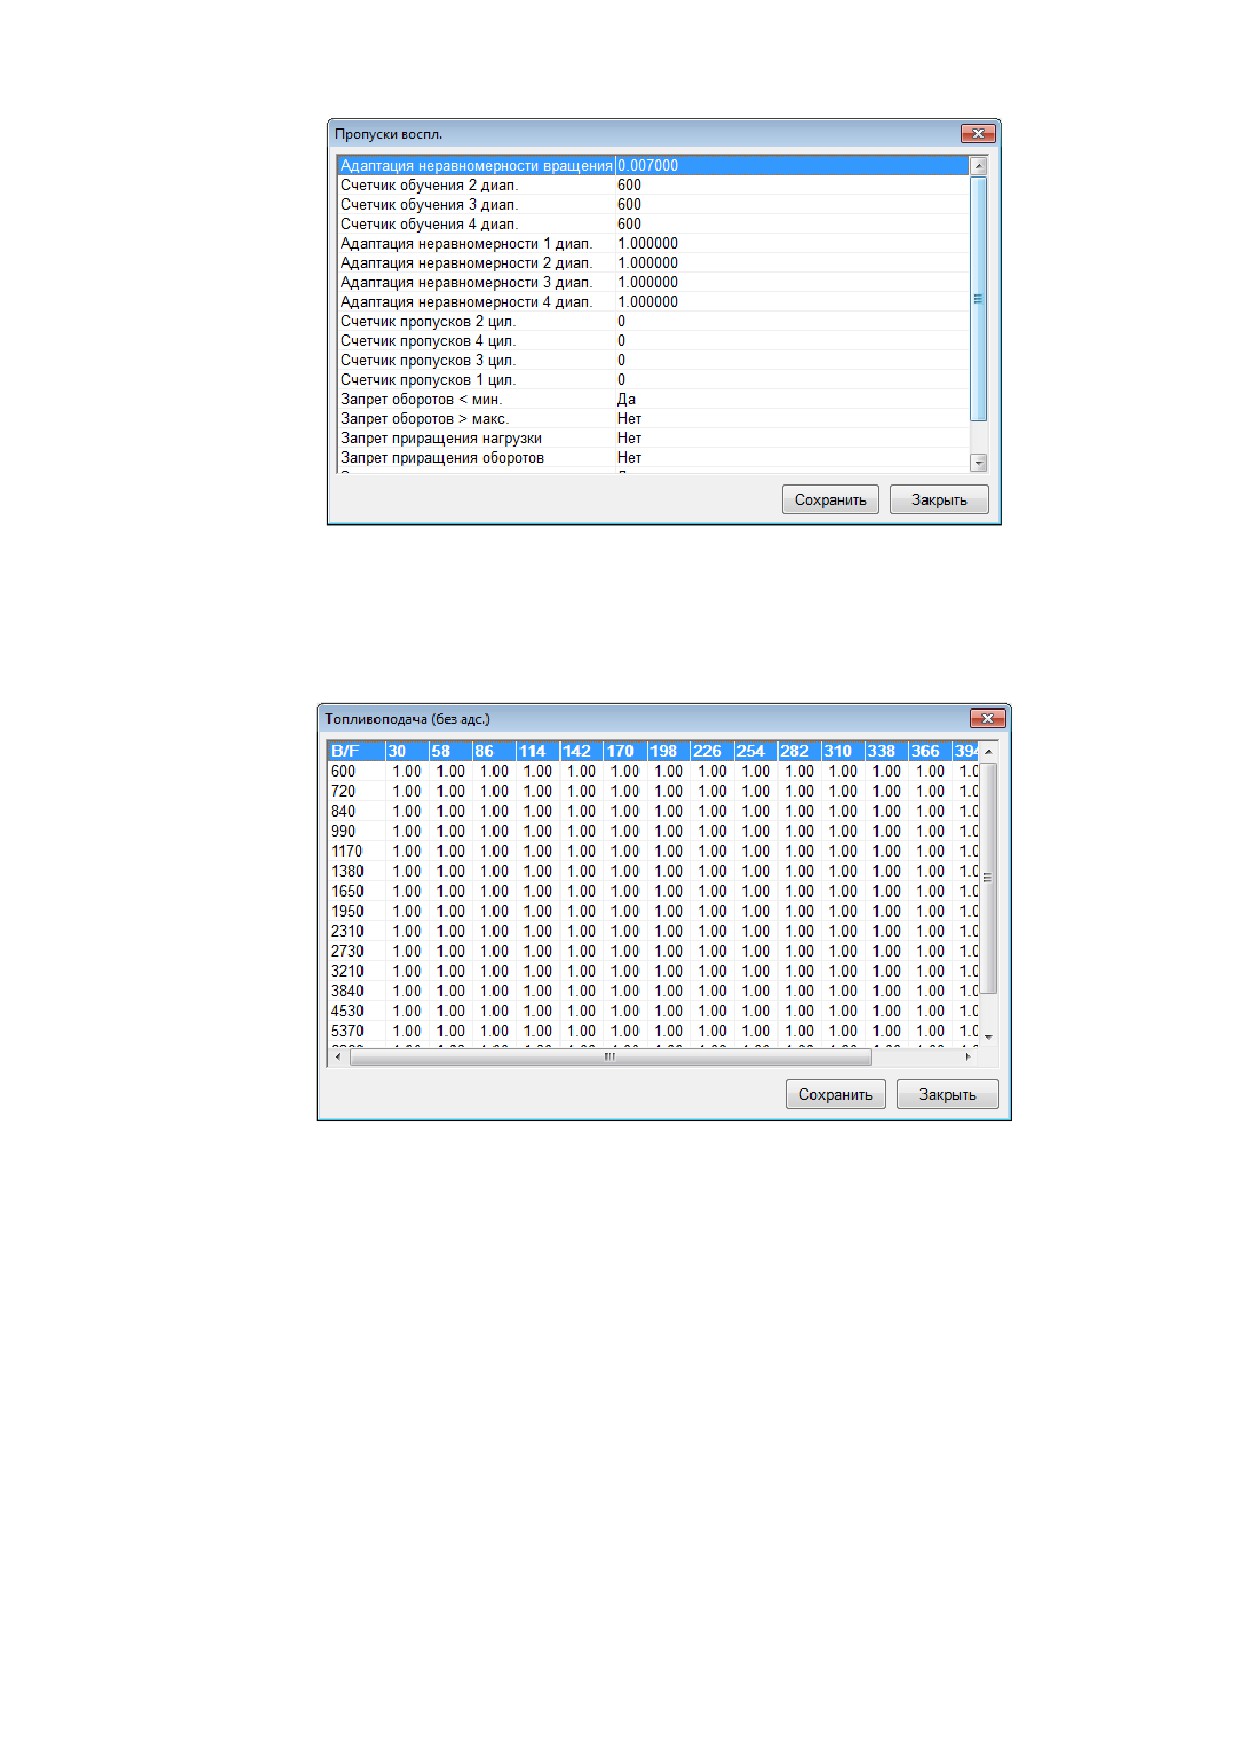Click row label 3840 in fuel table
The width and height of the screenshot is (1239, 1752).
click(x=347, y=991)
